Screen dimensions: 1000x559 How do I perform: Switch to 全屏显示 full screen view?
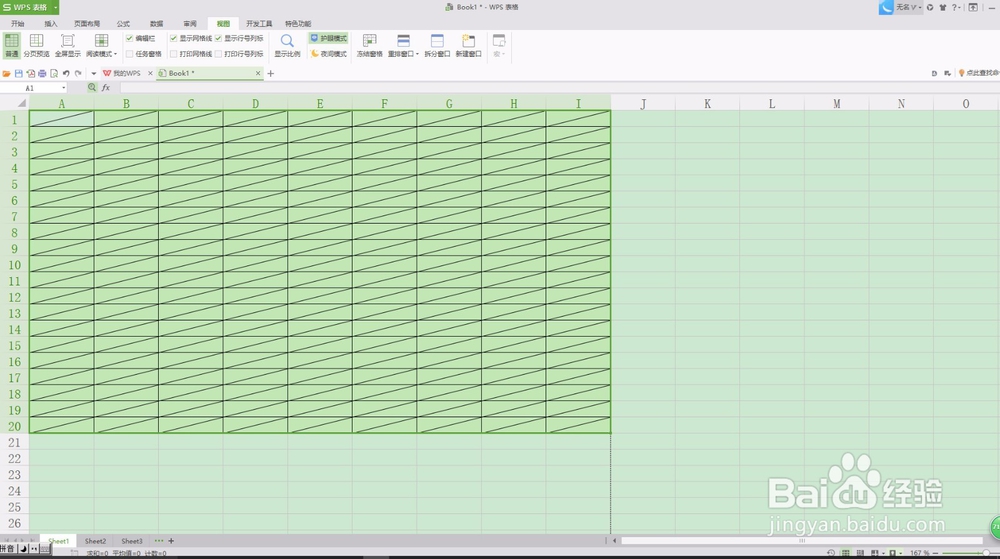point(68,45)
